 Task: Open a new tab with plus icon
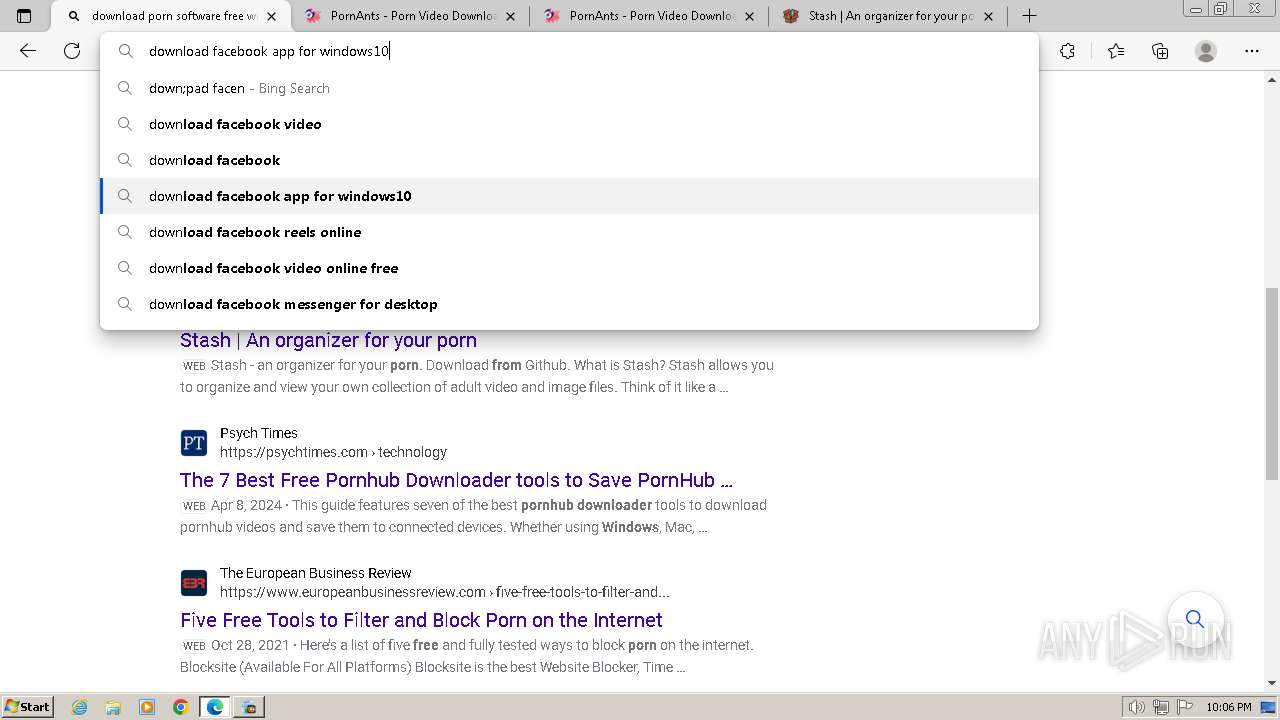coord(1029,16)
